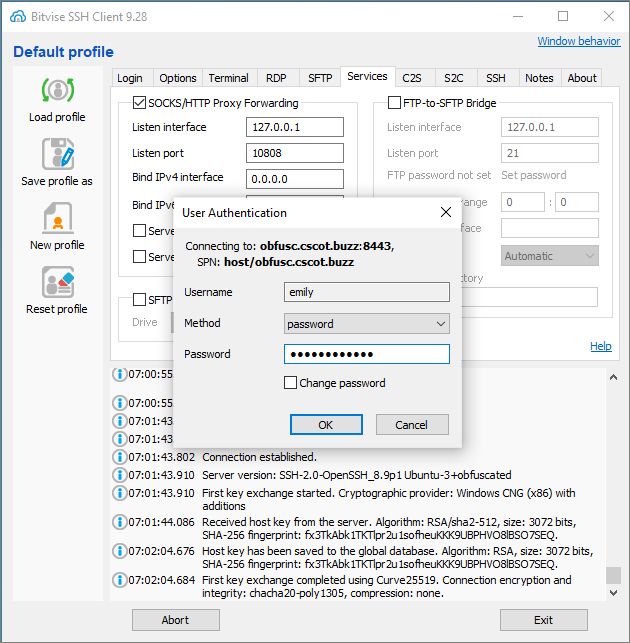Open the Options tab
The height and width of the screenshot is (643, 630).
(x=178, y=78)
